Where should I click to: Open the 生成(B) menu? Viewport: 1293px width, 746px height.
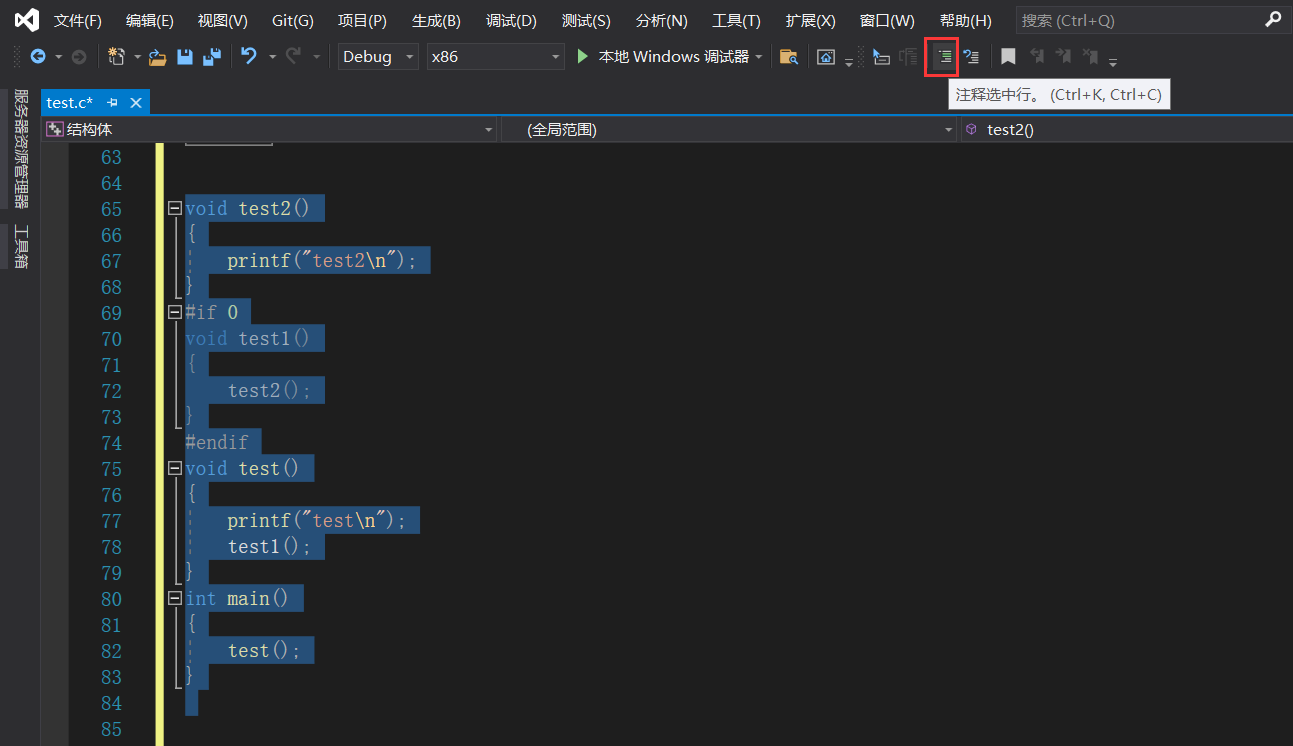[436, 20]
